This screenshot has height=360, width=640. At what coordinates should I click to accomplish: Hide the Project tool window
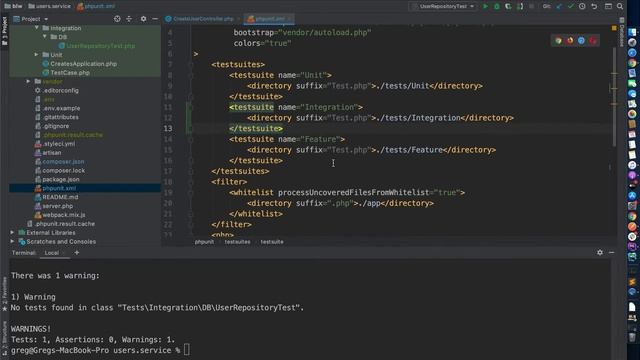(x=155, y=19)
